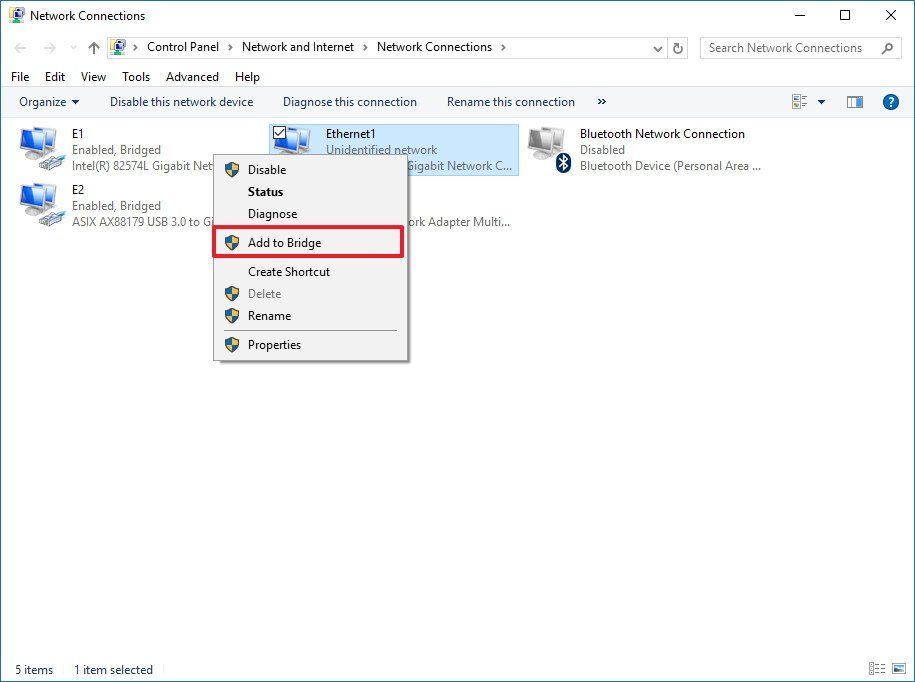The width and height of the screenshot is (915, 682).
Task: Navigate up using the parent folder arrow
Action: 93,47
